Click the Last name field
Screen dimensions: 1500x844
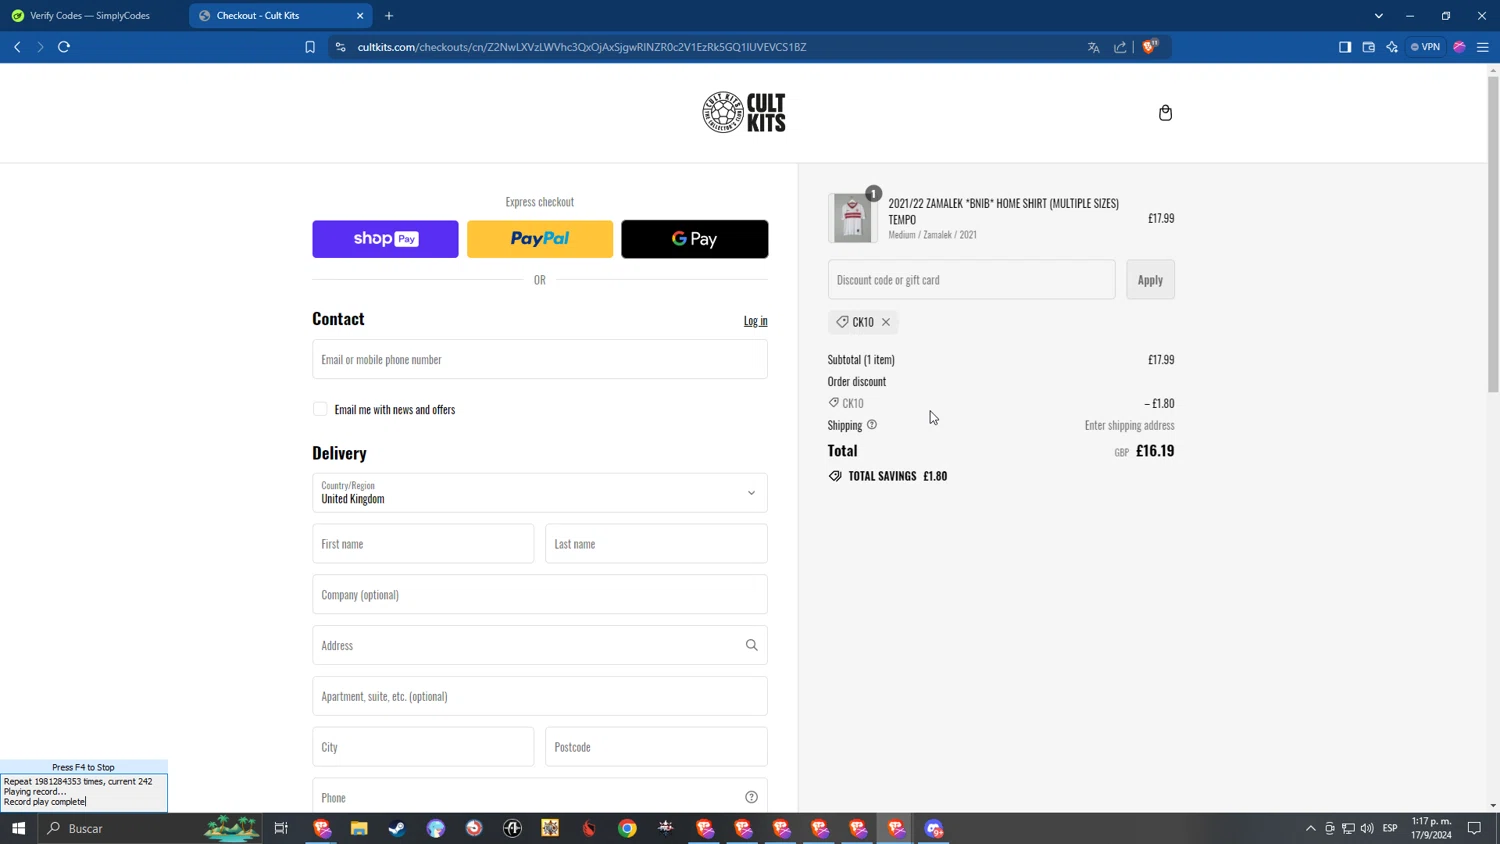[656, 544]
